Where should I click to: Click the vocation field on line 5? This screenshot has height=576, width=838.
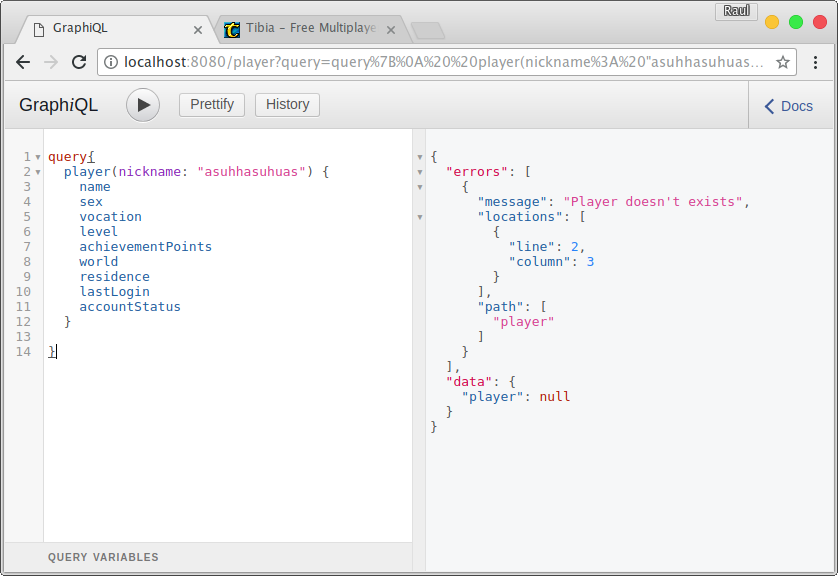[x=111, y=216]
